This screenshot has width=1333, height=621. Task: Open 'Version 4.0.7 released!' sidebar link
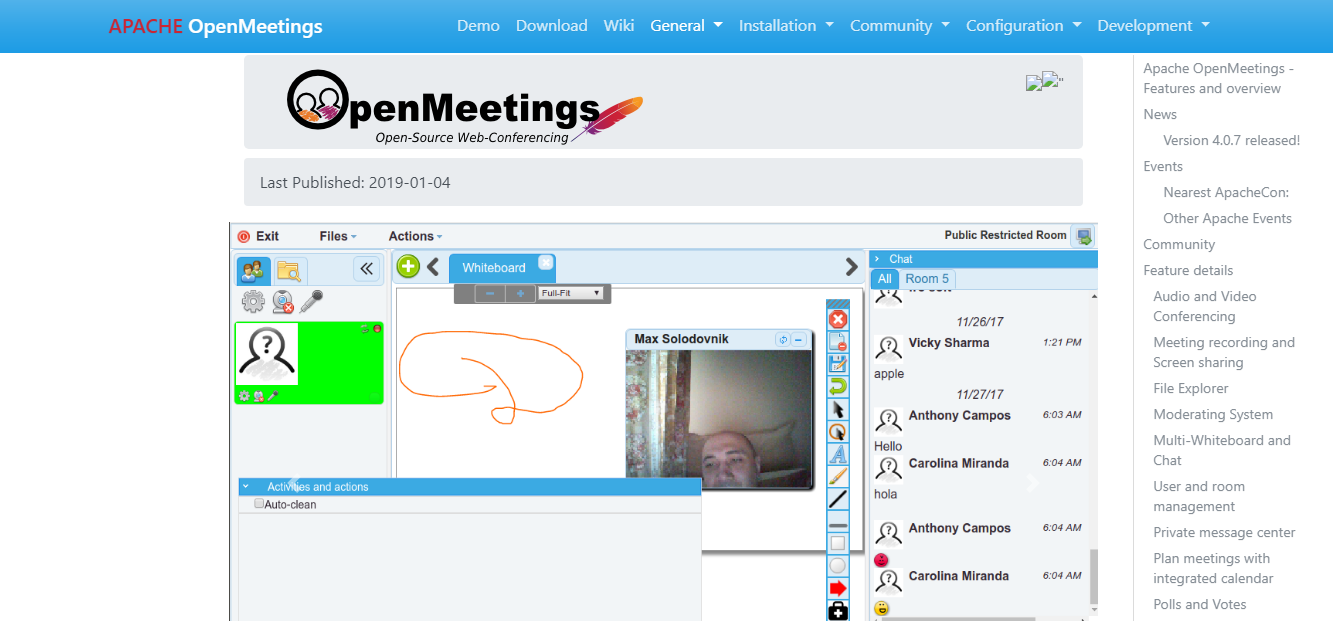click(x=1232, y=140)
